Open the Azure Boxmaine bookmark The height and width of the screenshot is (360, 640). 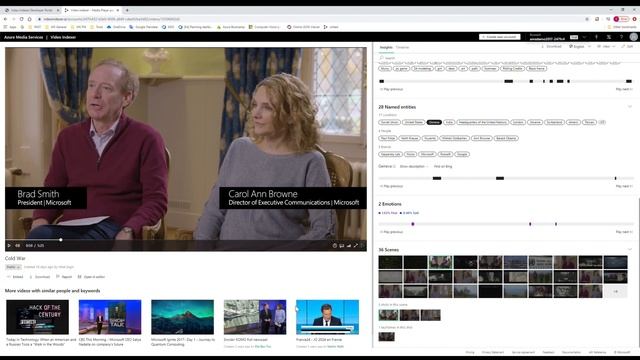coord(231,27)
